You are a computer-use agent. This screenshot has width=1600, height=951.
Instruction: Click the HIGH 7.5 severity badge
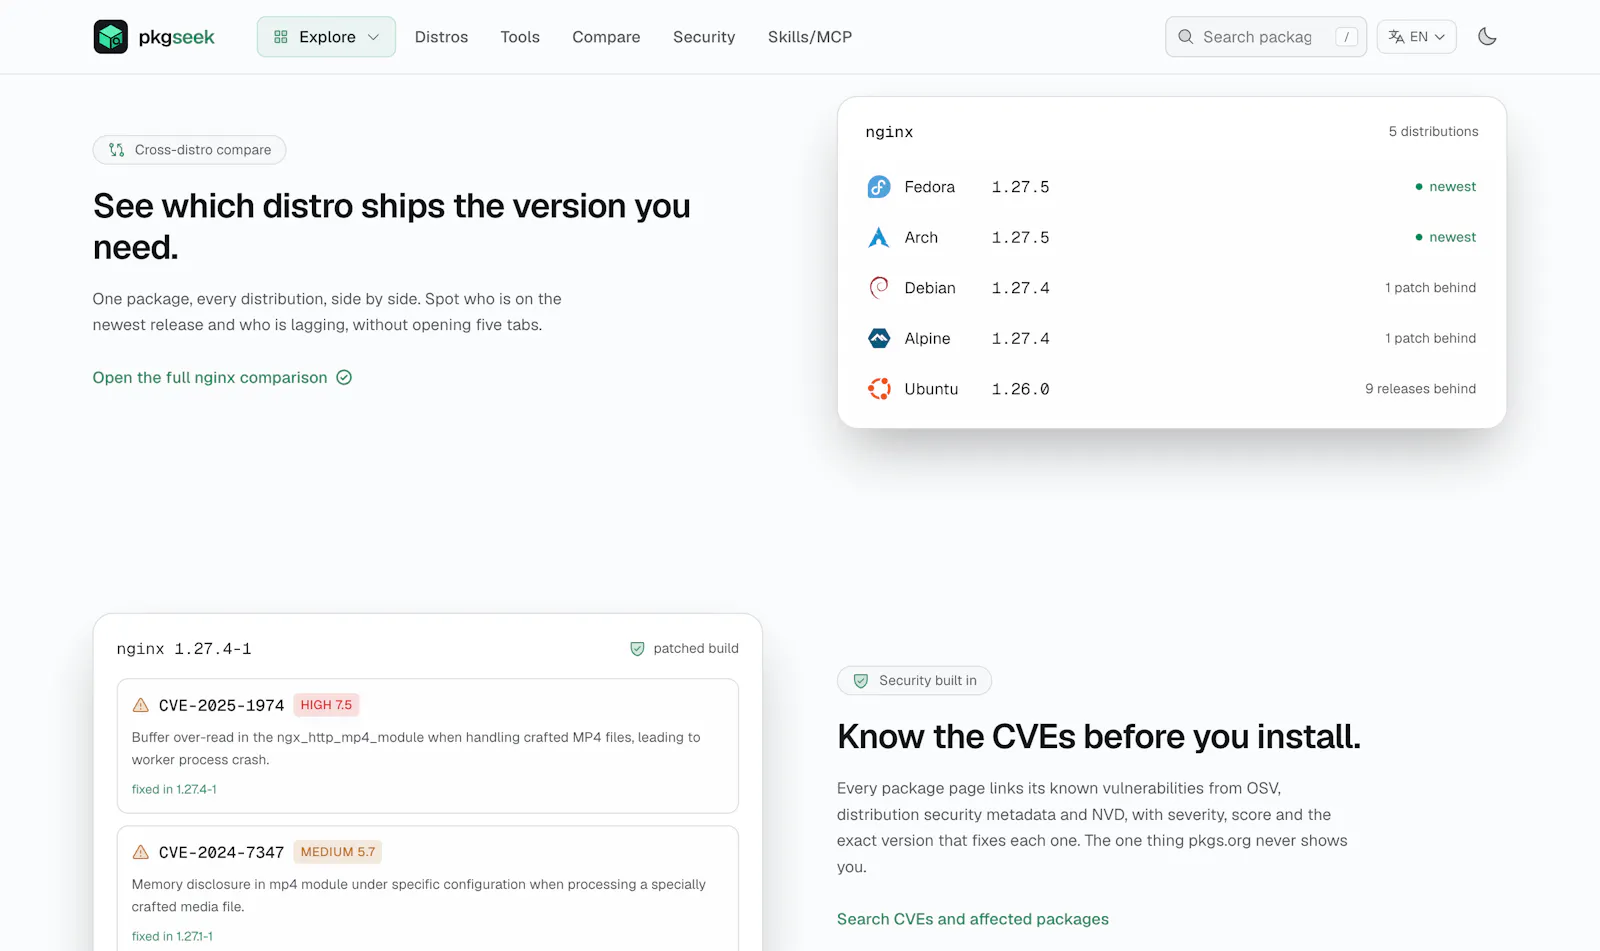(326, 705)
